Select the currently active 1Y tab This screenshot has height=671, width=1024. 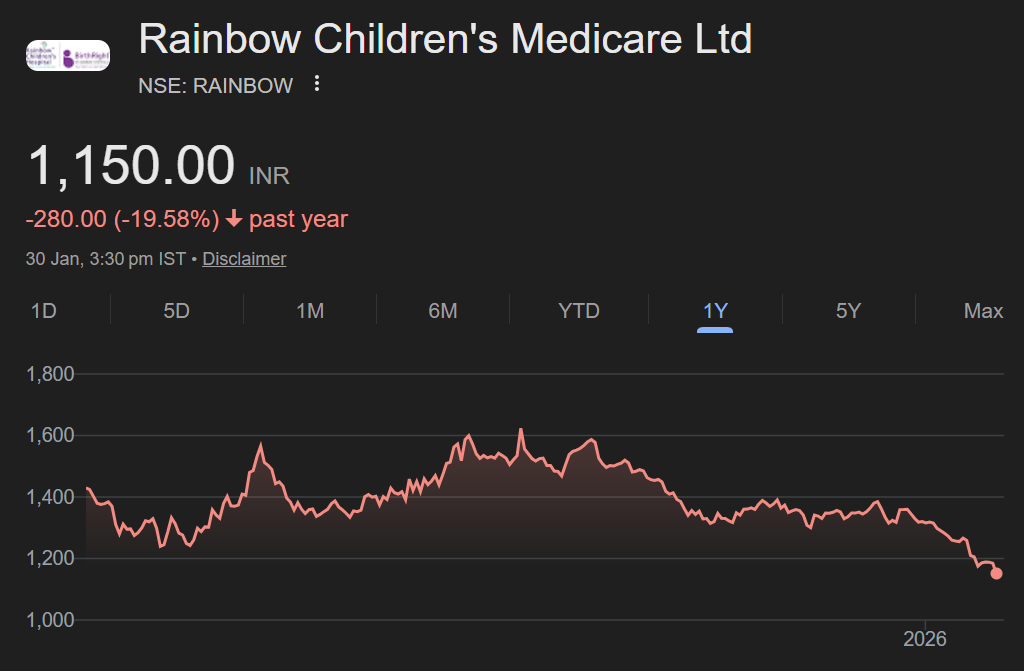714,311
